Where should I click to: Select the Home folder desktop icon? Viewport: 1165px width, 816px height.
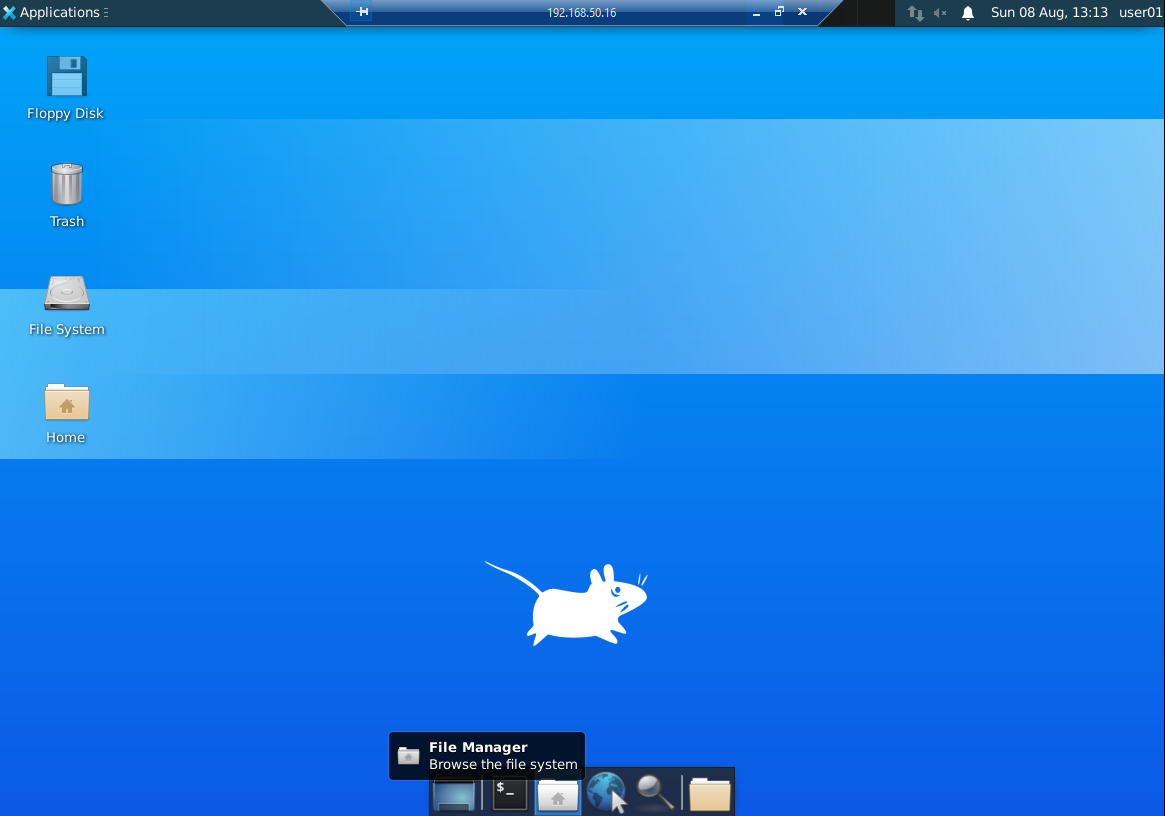[67, 402]
